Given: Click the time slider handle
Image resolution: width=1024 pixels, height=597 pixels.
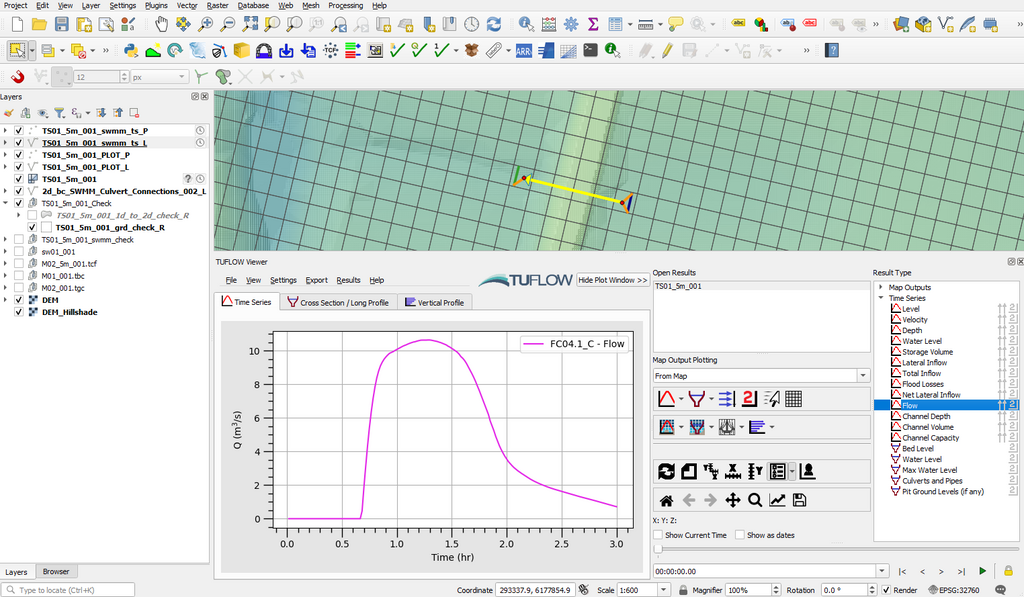Looking at the screenshot, I should click(x=658, y=549).
